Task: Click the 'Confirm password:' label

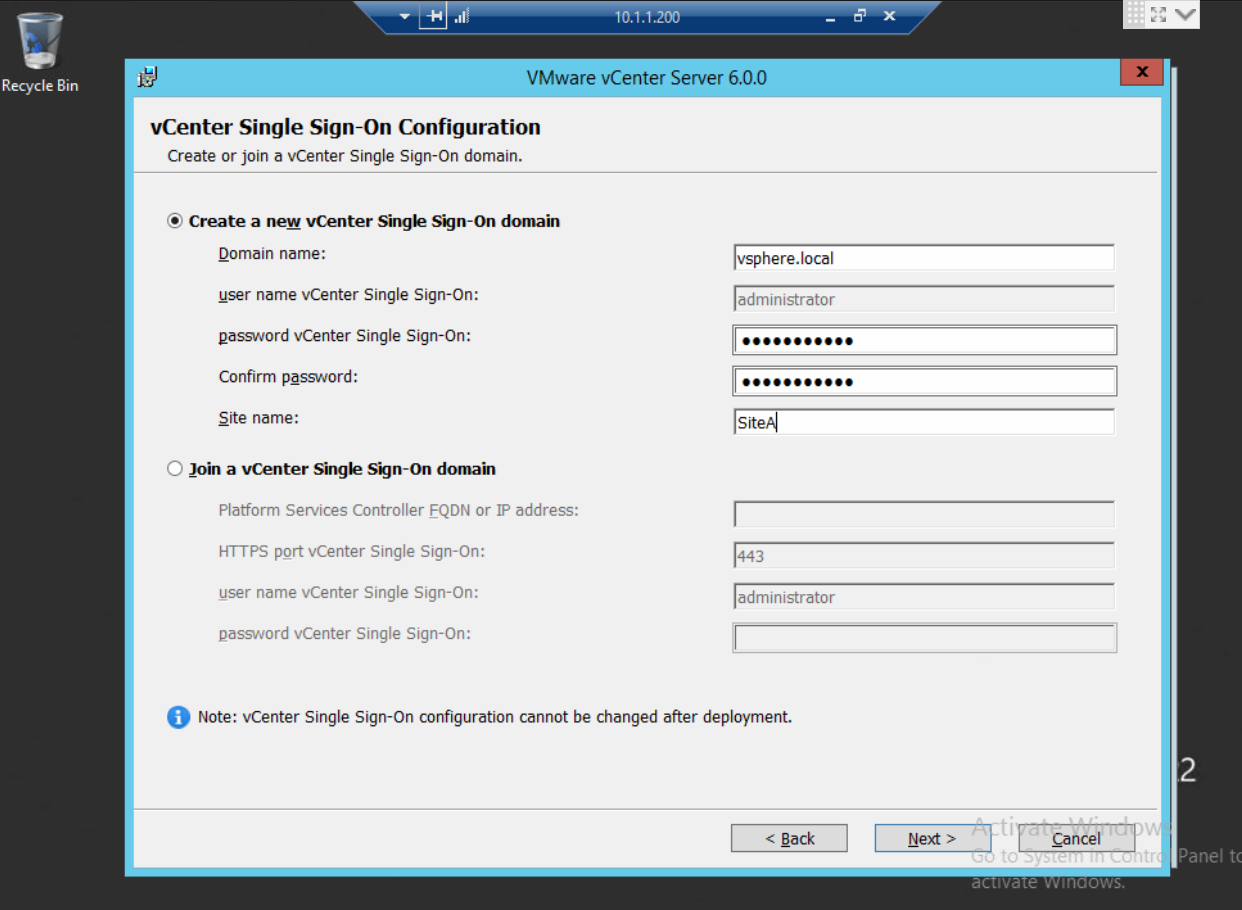Action: pos(288,377)
